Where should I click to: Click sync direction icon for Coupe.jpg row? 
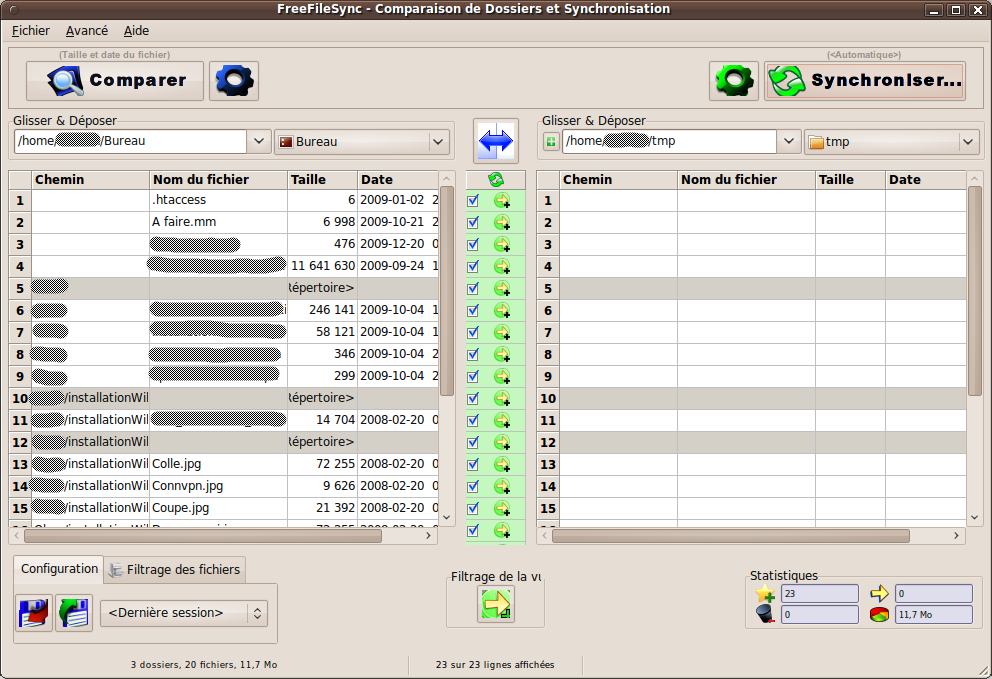click(x=502, y=508)
